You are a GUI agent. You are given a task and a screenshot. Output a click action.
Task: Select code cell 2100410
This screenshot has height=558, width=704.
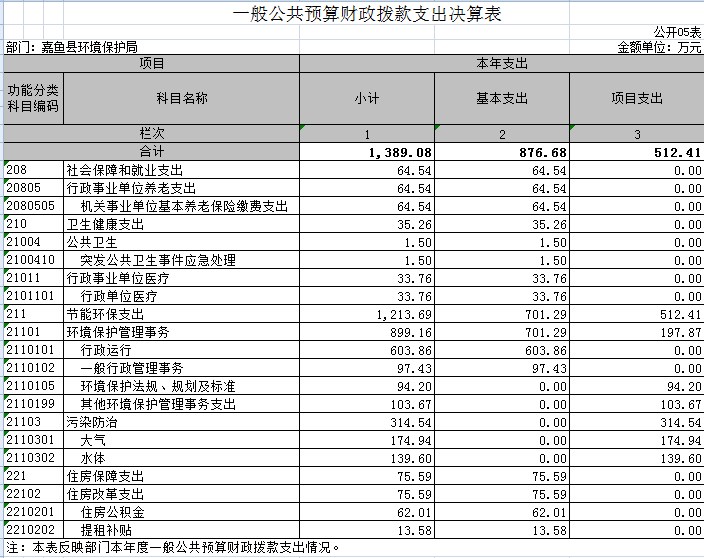pos(34,260)
